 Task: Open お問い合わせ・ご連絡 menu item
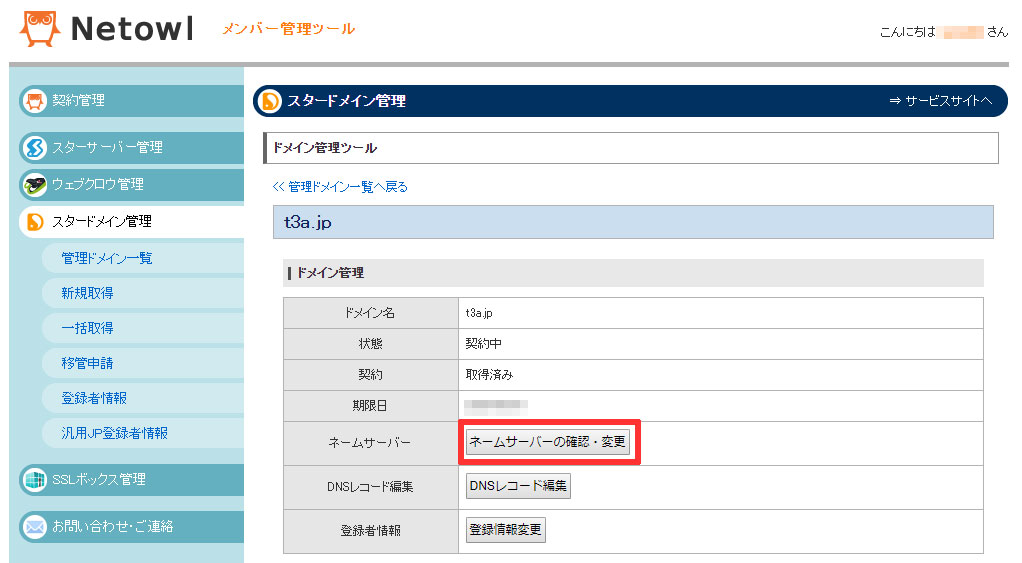(x=131, y=527)
